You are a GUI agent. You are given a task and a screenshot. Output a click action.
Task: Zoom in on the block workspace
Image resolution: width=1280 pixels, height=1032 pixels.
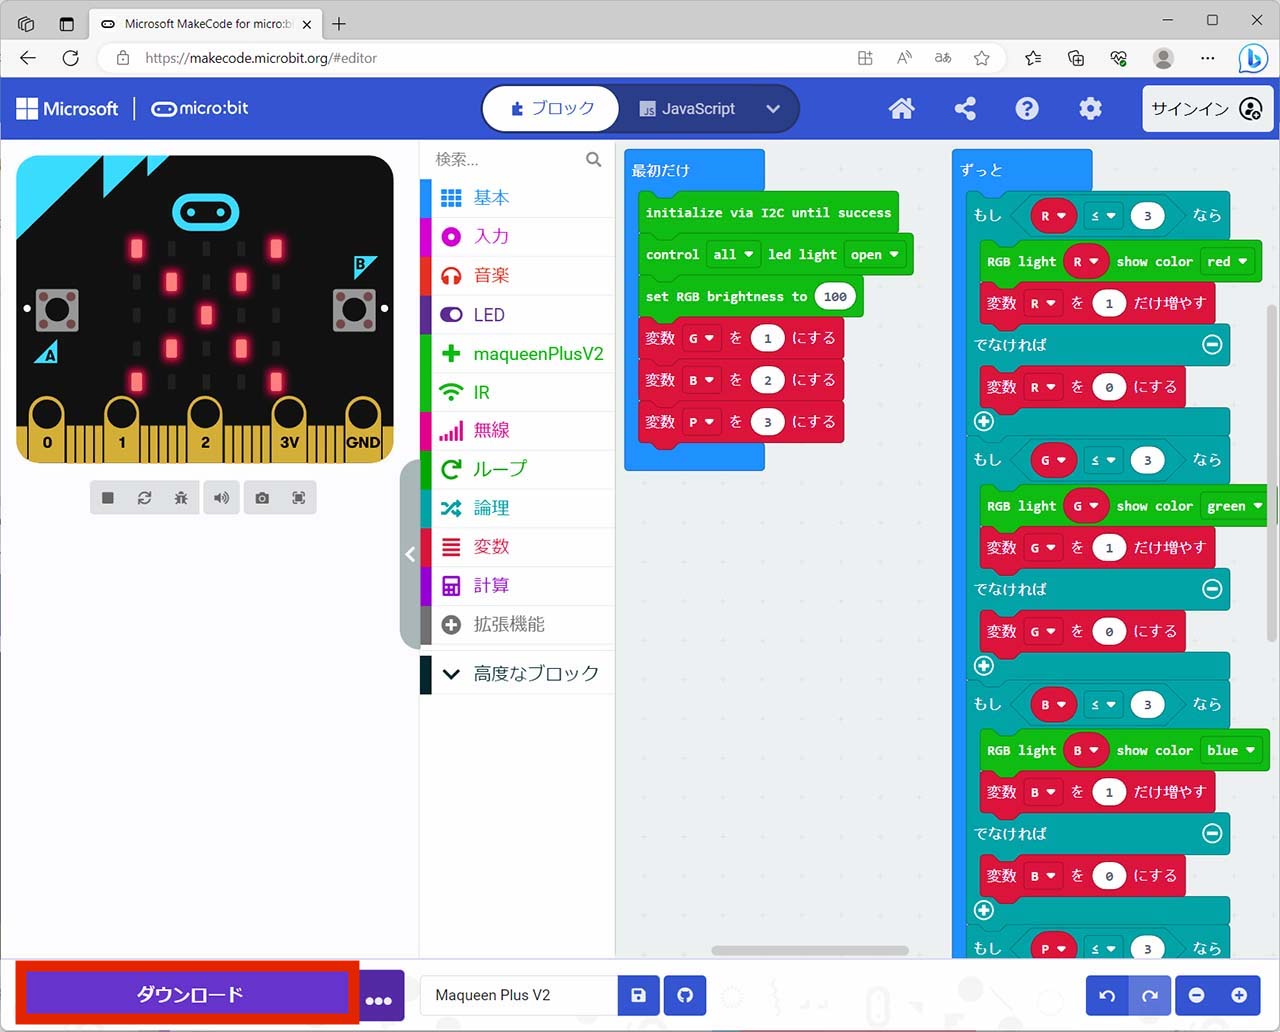coord(1239,995)
